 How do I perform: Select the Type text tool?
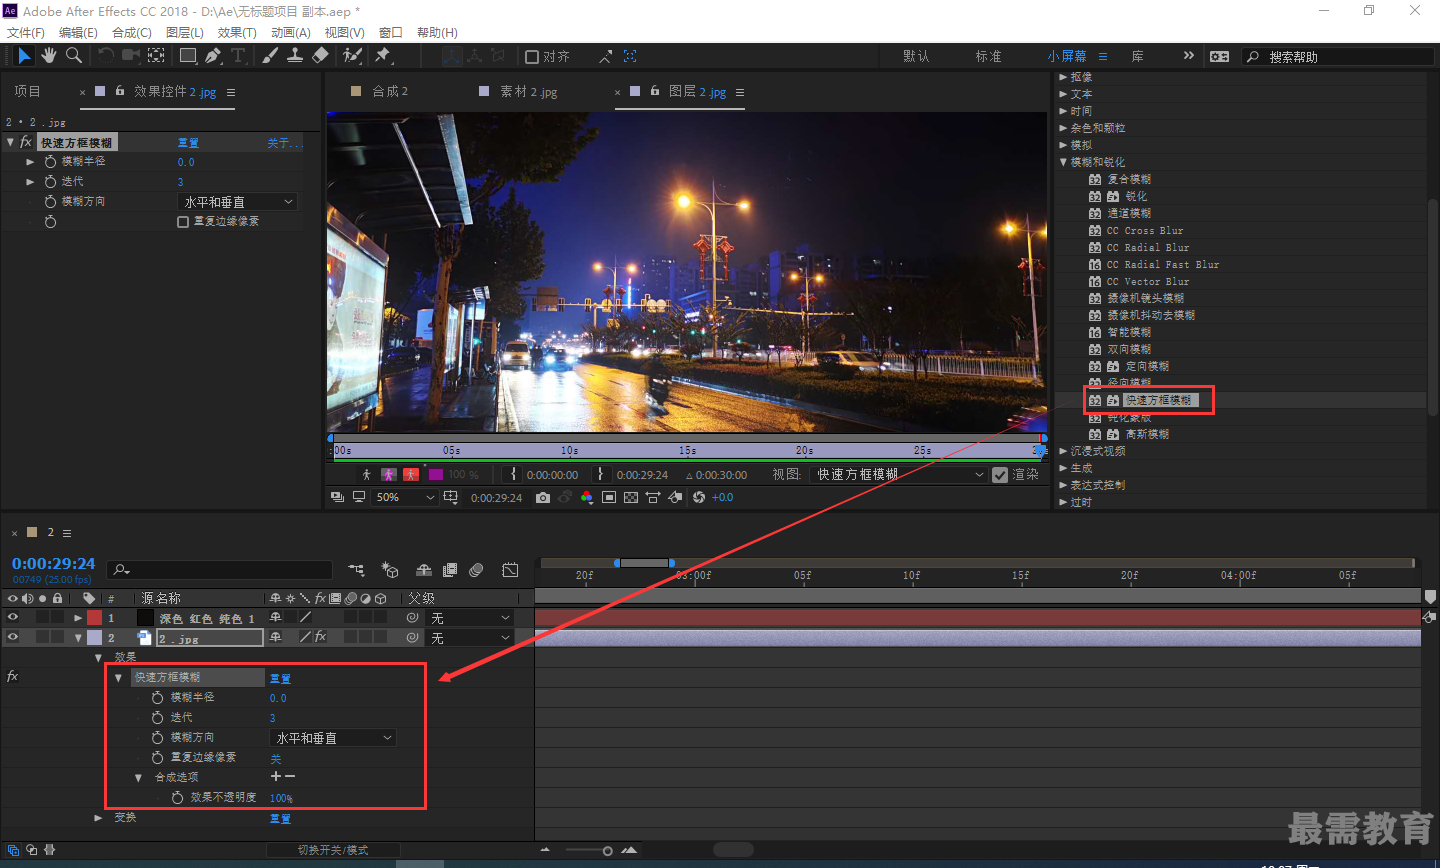[238, 56]
